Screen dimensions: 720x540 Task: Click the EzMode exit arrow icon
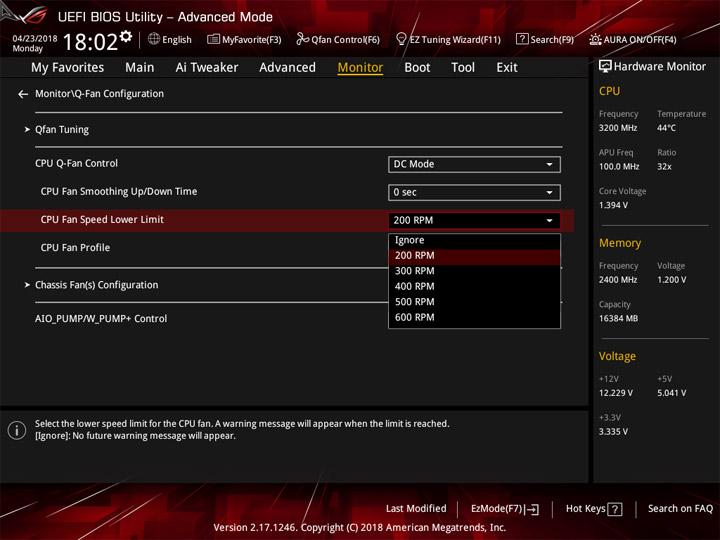[533, 509]
